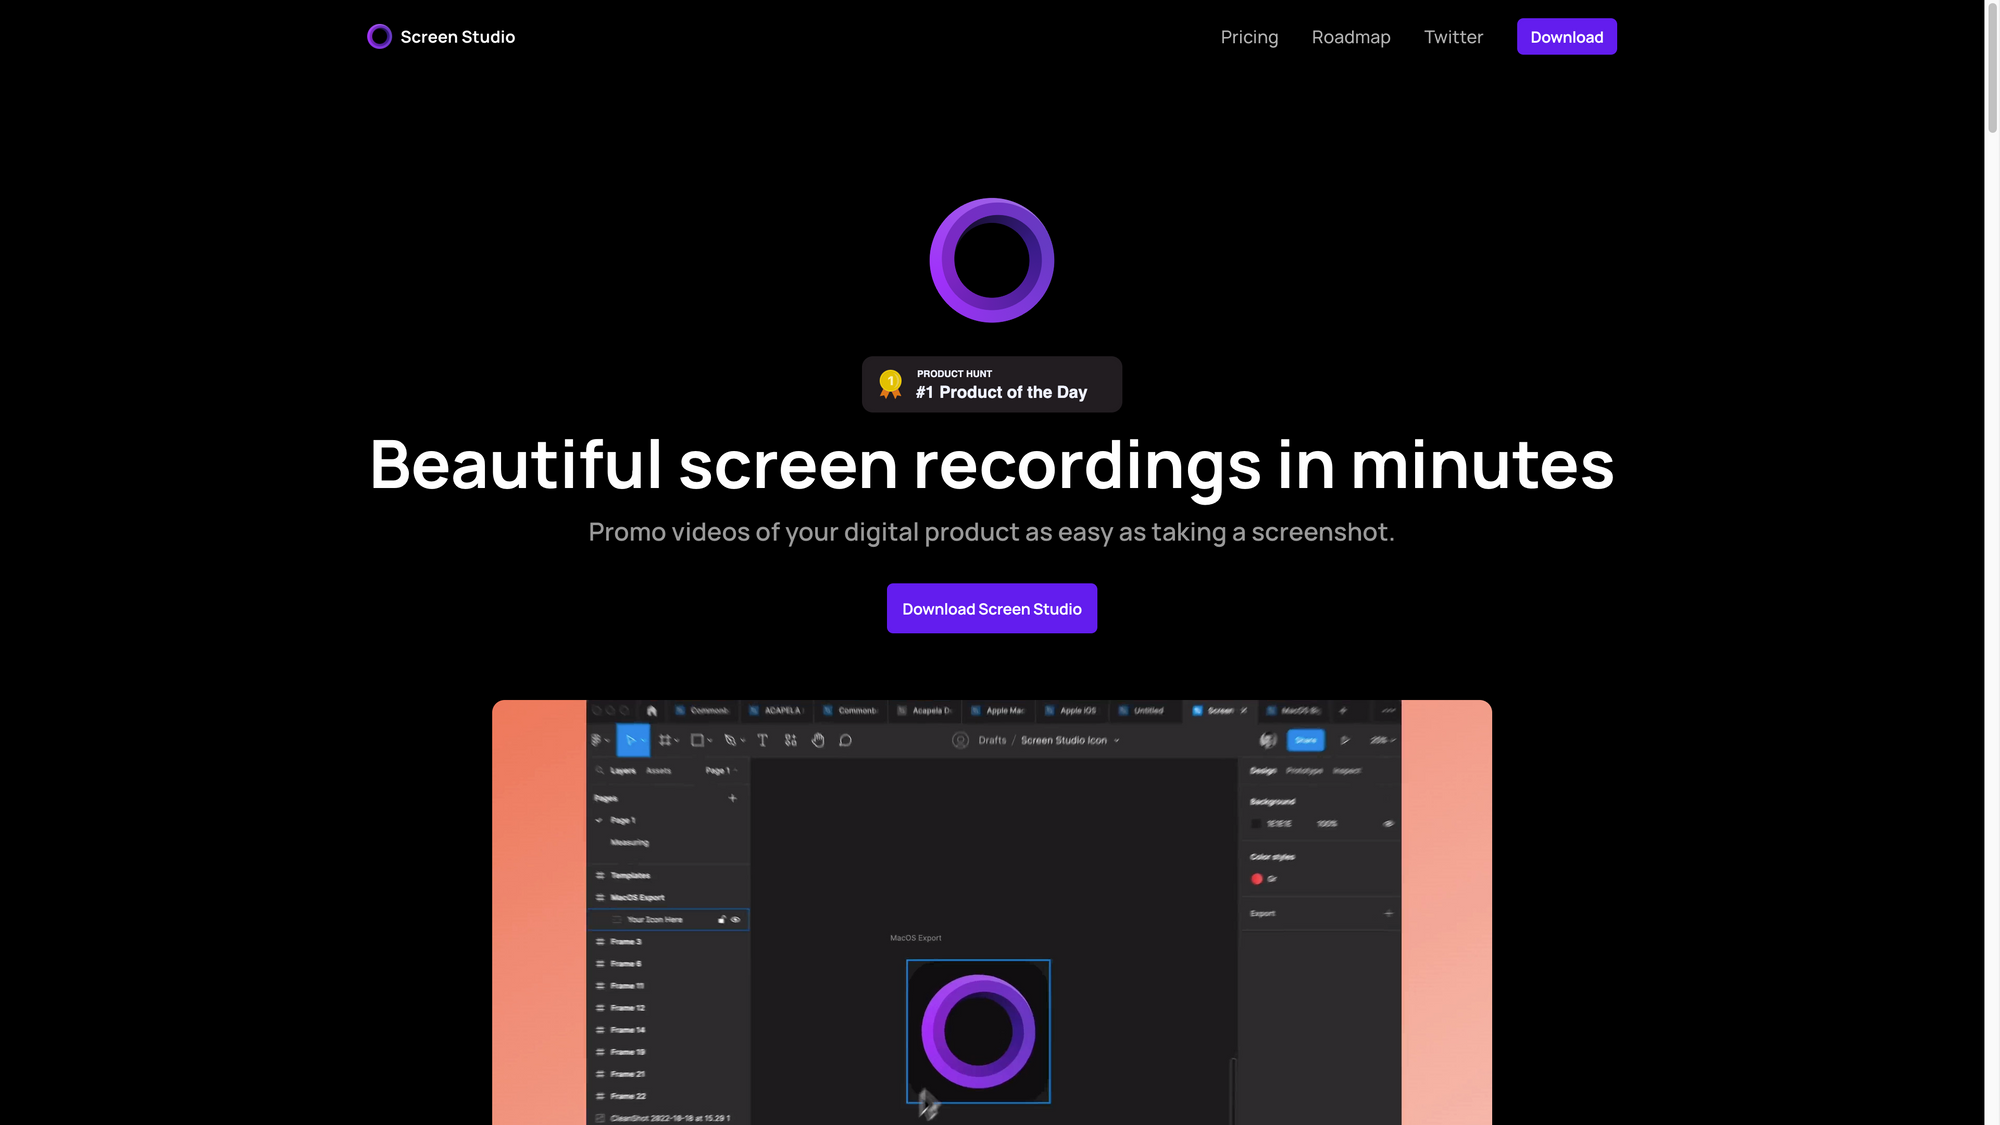Open the Pricing nav link

(1249, 37)
